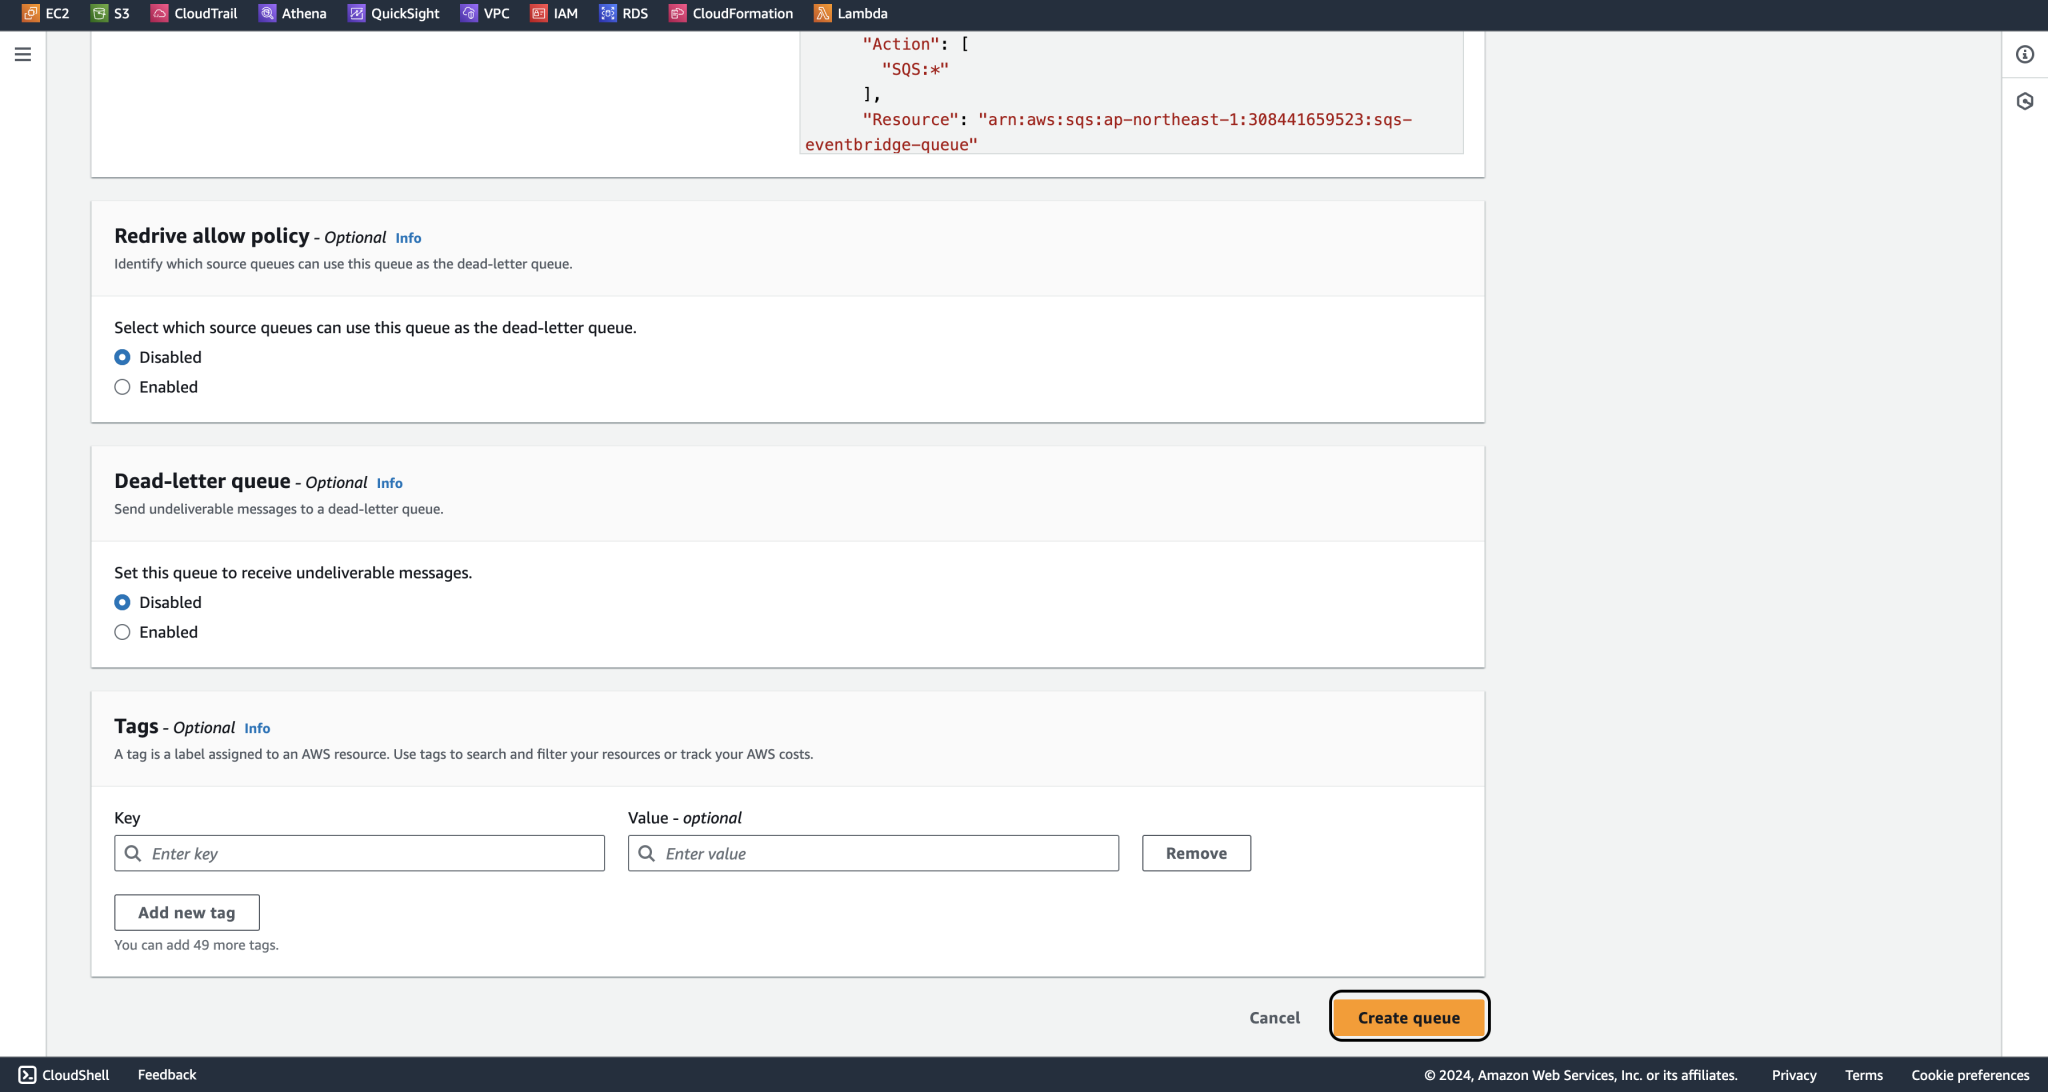Click the CloudShell terminal icon

(27, 1075)
